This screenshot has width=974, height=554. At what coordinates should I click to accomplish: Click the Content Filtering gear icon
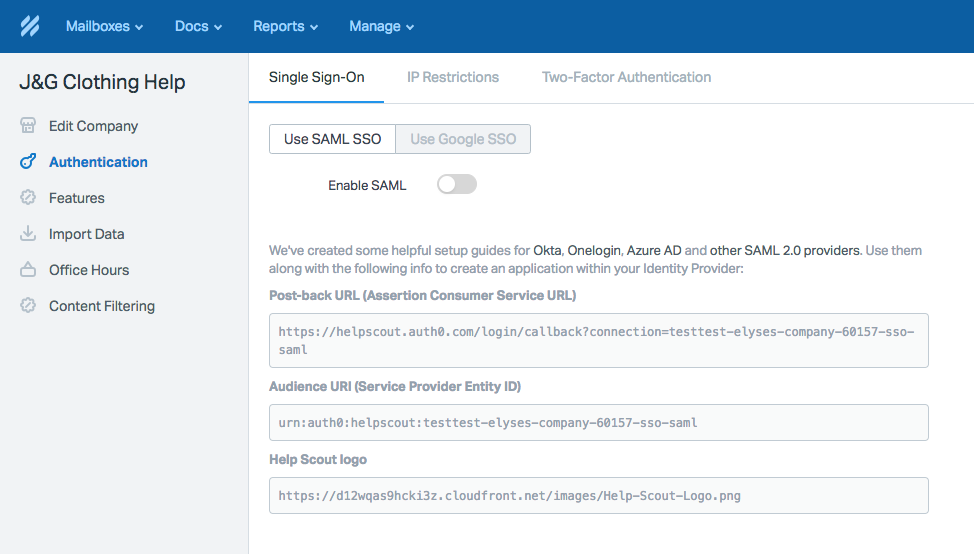28,306
